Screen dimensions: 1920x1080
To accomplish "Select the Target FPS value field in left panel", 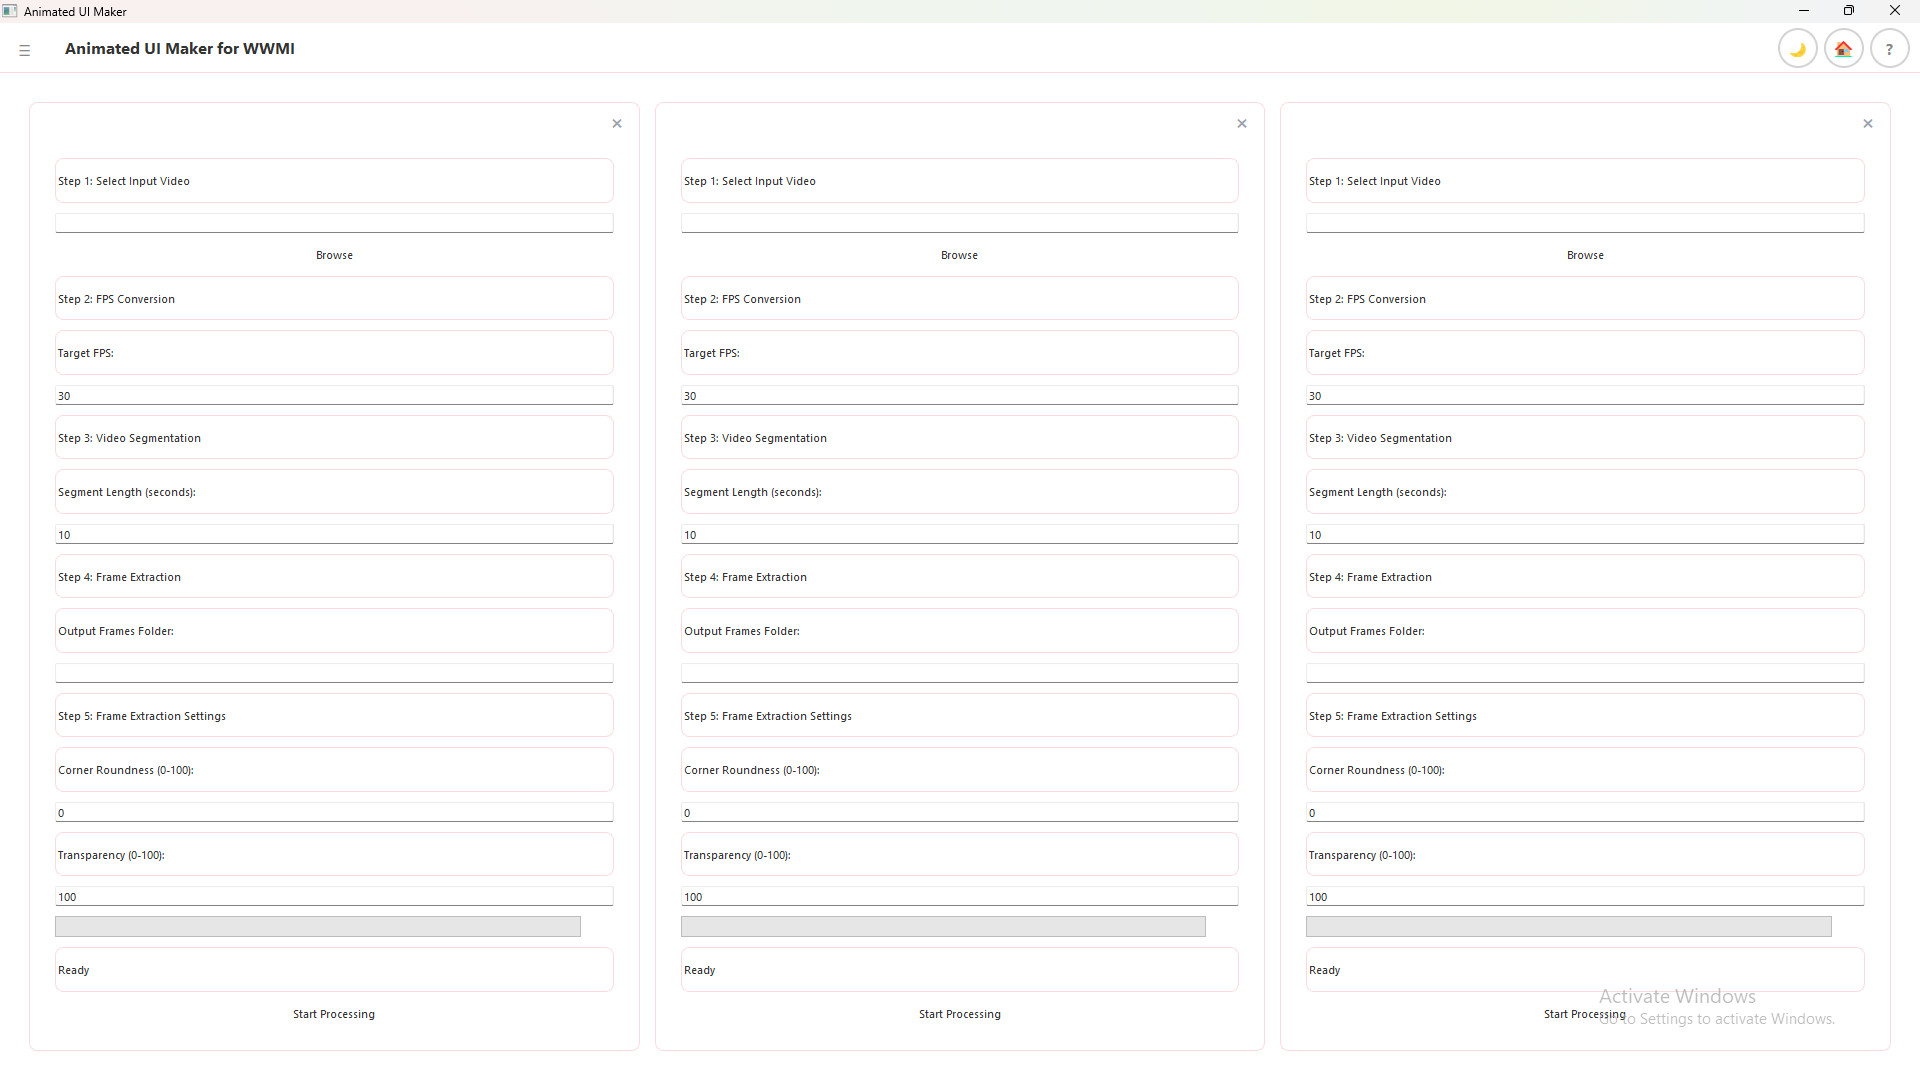I will (334, 394).
